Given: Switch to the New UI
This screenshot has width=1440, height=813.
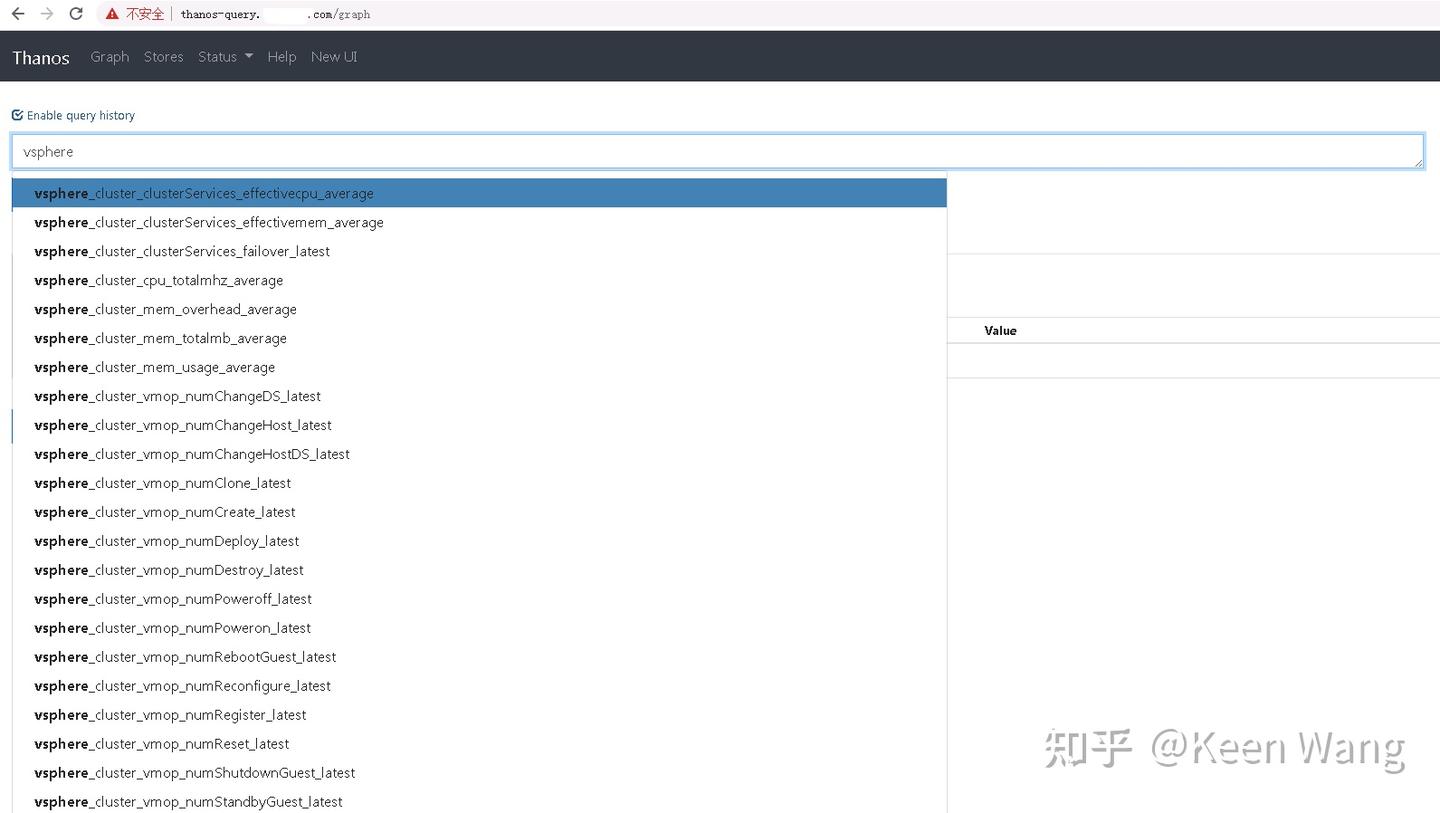Looking at the screenshot, I should 333,56.
